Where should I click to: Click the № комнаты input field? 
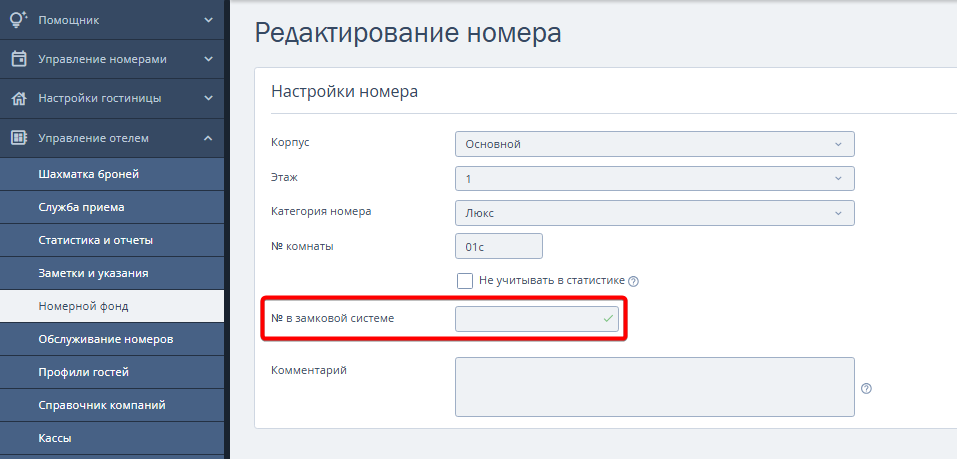tap(498, 246)
